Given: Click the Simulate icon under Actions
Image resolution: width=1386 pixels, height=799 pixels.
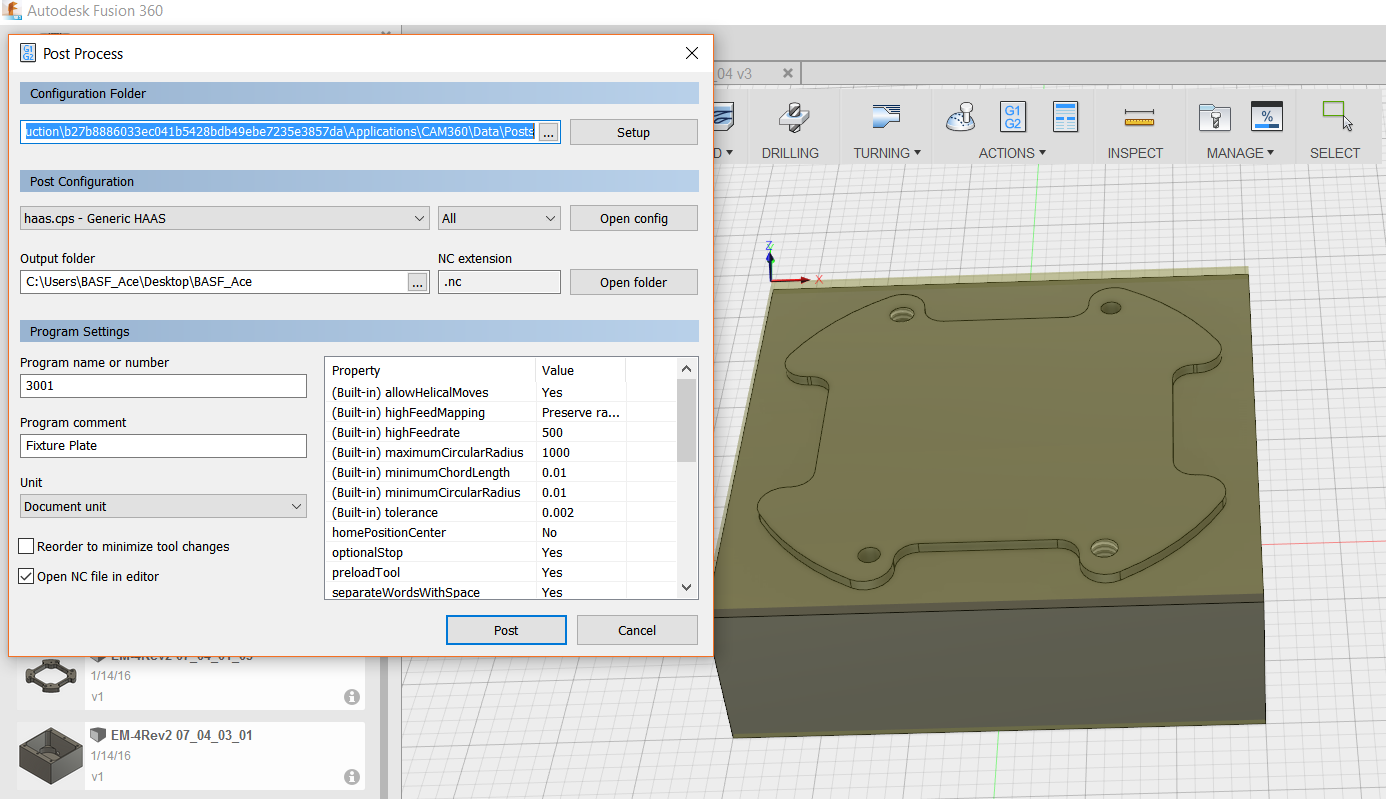Looking at the screenshot, I should tap(960, 117).
